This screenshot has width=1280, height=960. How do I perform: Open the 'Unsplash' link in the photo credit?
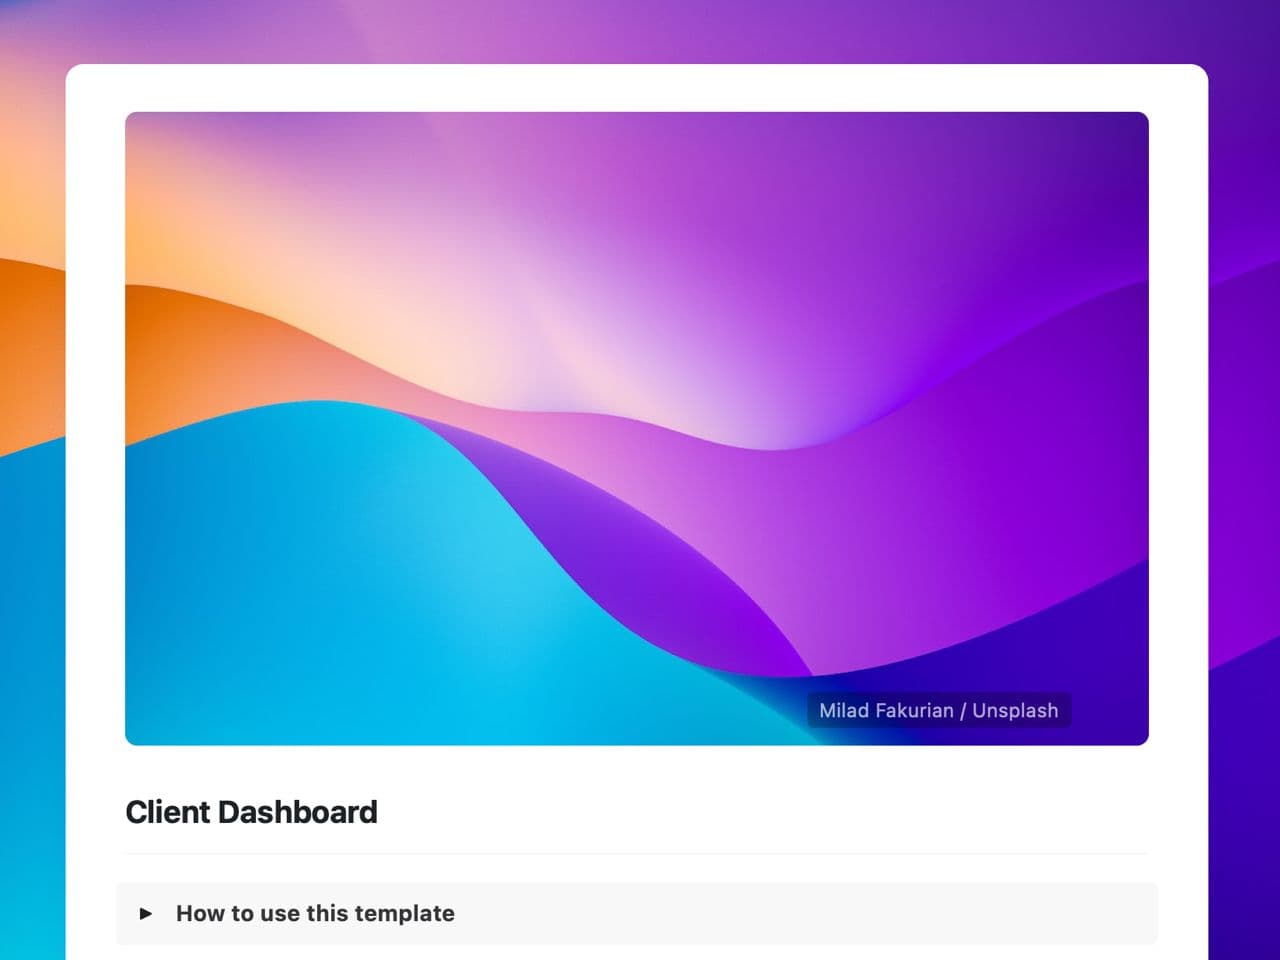[x=1015, y=711]
